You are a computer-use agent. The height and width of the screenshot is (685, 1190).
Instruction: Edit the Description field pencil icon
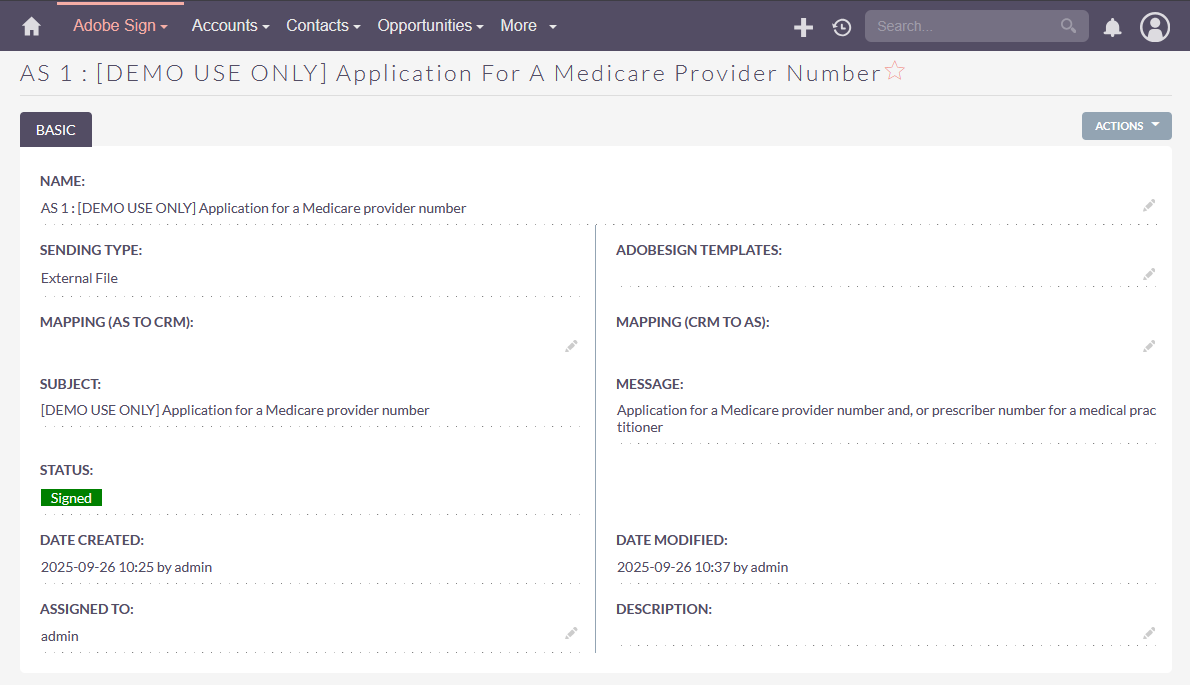point(1149,633)
